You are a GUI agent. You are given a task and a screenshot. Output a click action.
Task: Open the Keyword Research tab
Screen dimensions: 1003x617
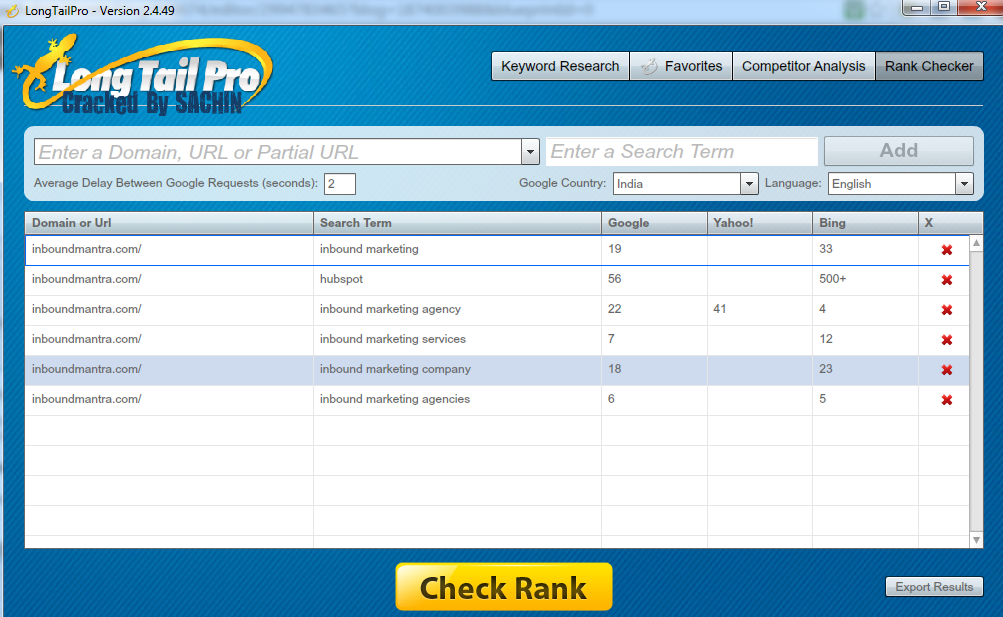click(560, 66)
